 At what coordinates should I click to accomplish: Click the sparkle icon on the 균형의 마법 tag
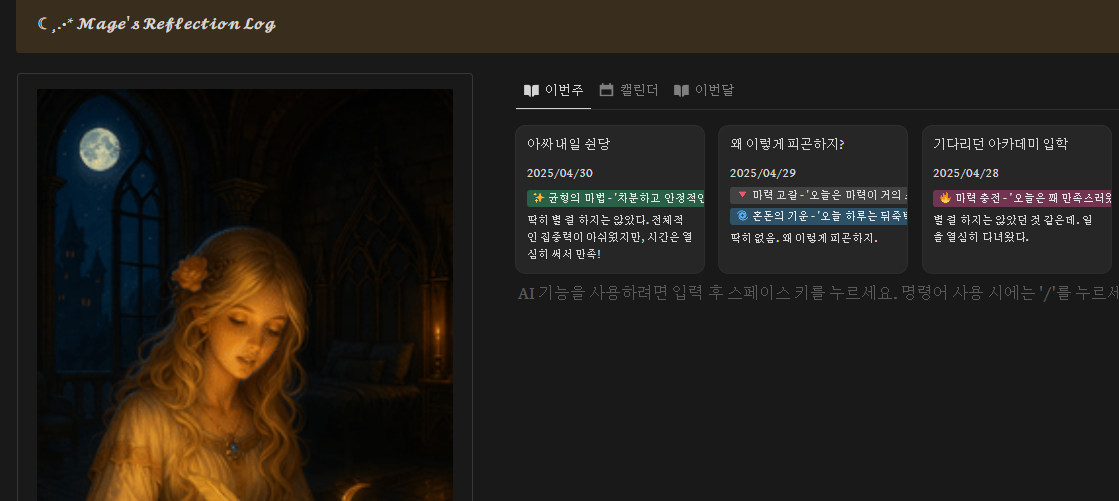pyautogui.click(x=538, y=197)
